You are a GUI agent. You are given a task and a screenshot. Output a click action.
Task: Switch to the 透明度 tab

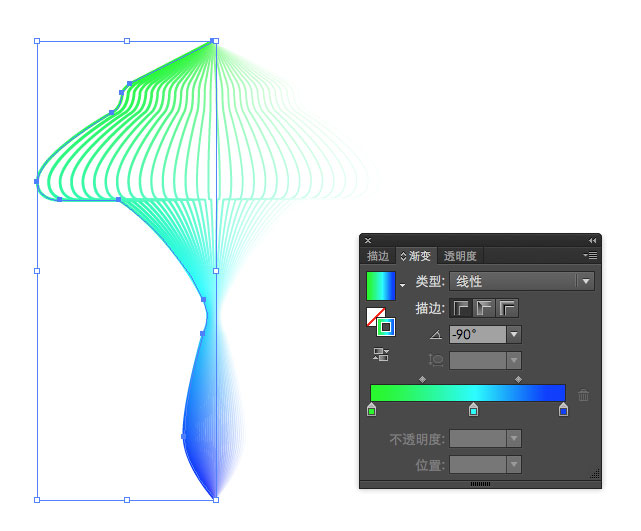click(460, 256)
